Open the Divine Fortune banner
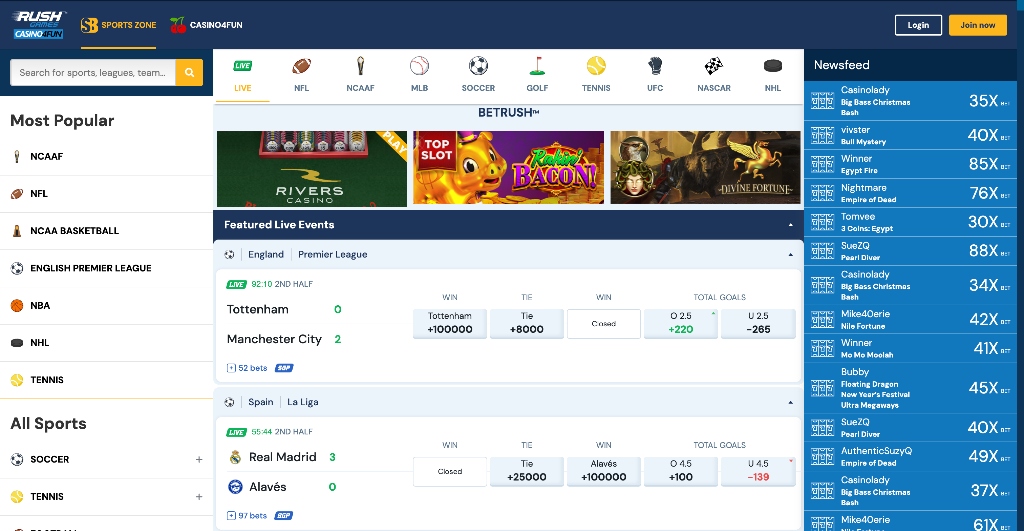This screenshot has height=531, width=1024. click(x=705, y=167)
